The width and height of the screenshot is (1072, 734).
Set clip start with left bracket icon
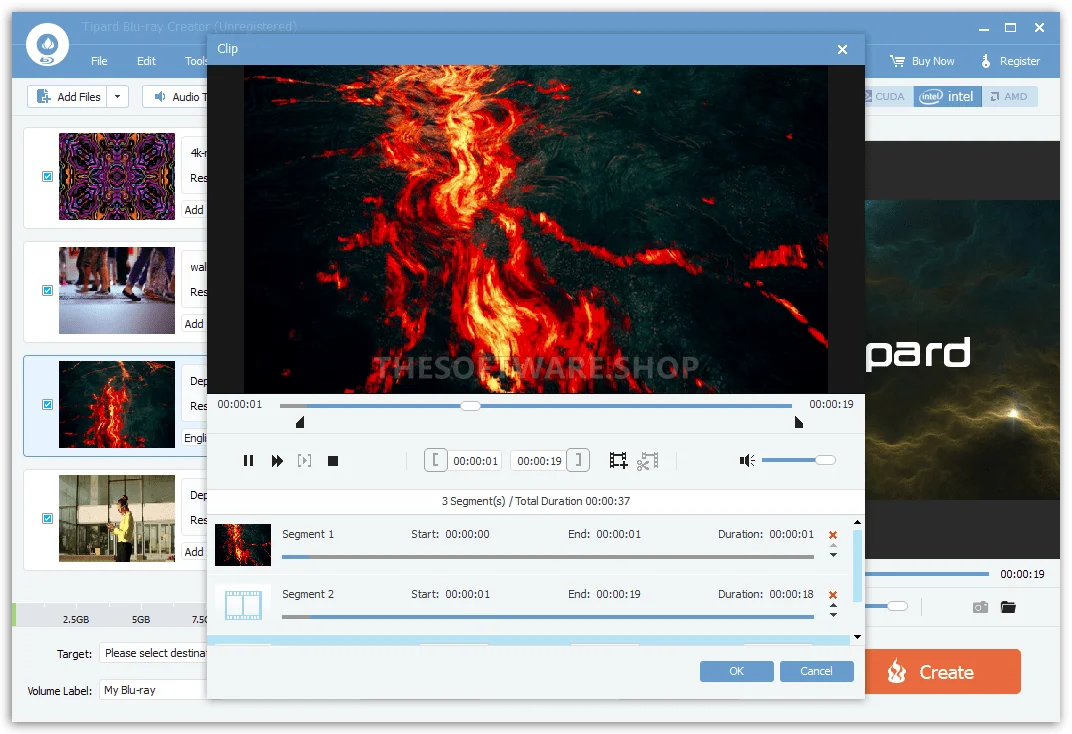click(x=436, y=460)
